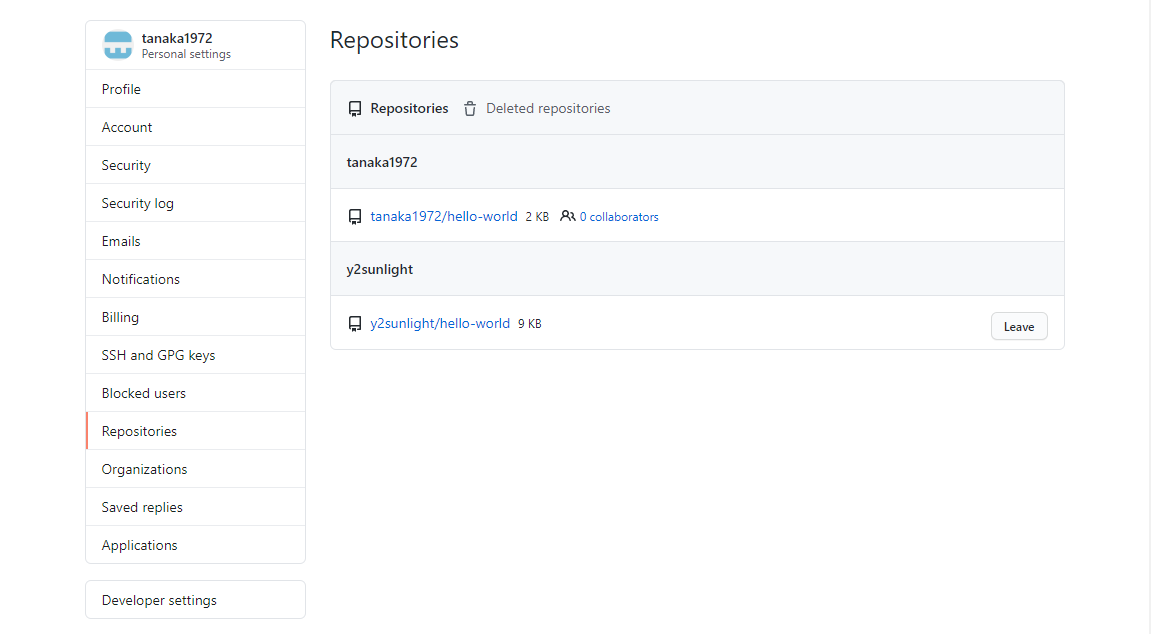
Task: Select SSH and GPG keys
Action: tap(158, 355)
